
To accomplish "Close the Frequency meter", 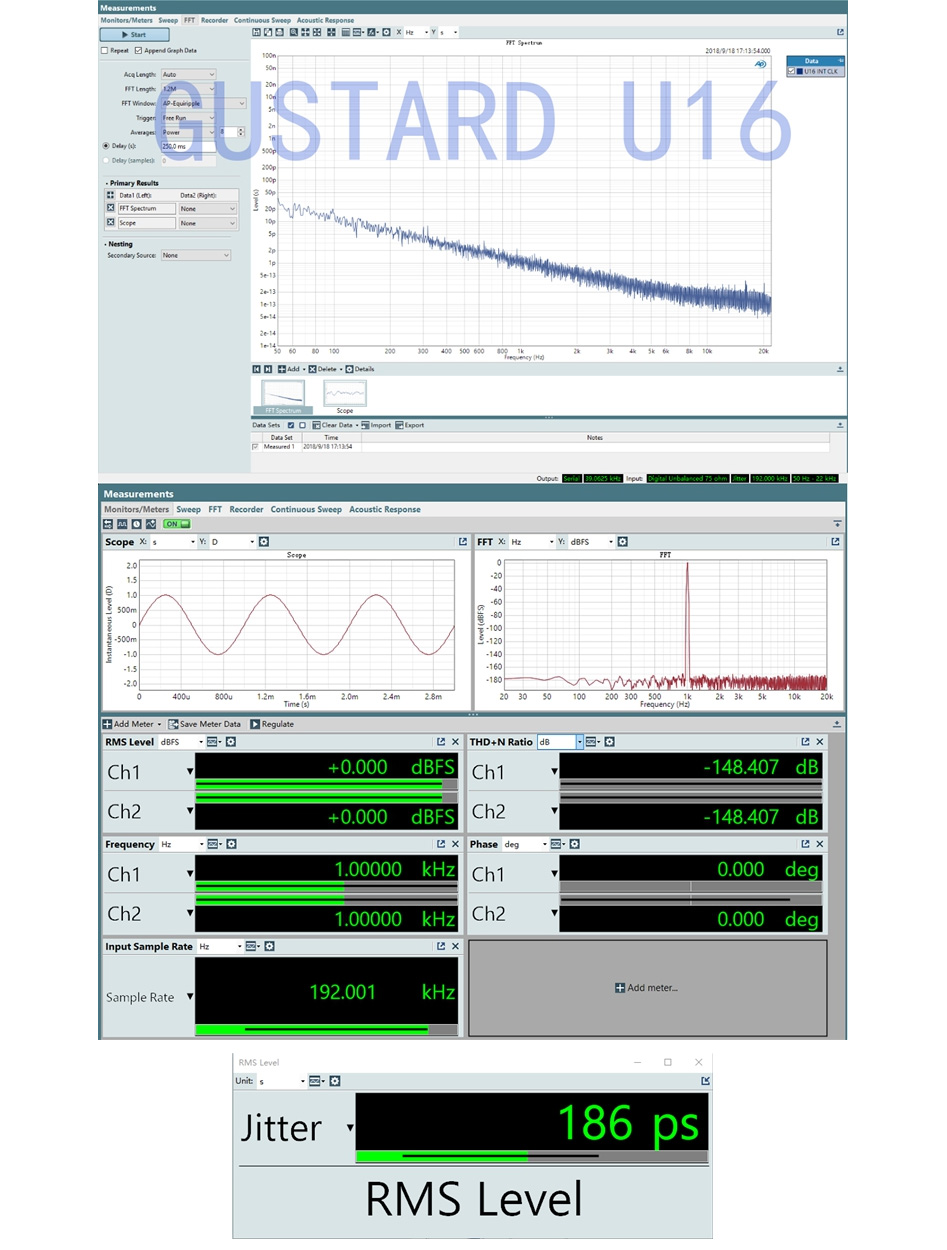I will coord(455,844).
